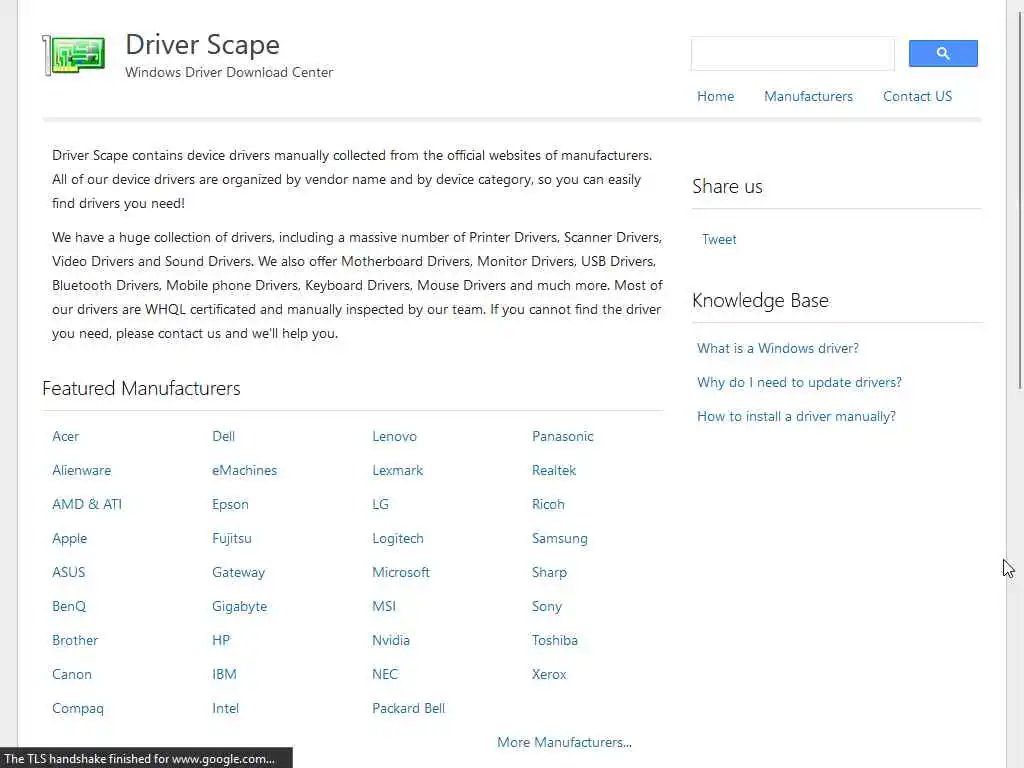This screenshot has width=1024, height=768.
Task: Select the Xerox drivers link
Action: (549, 674)
